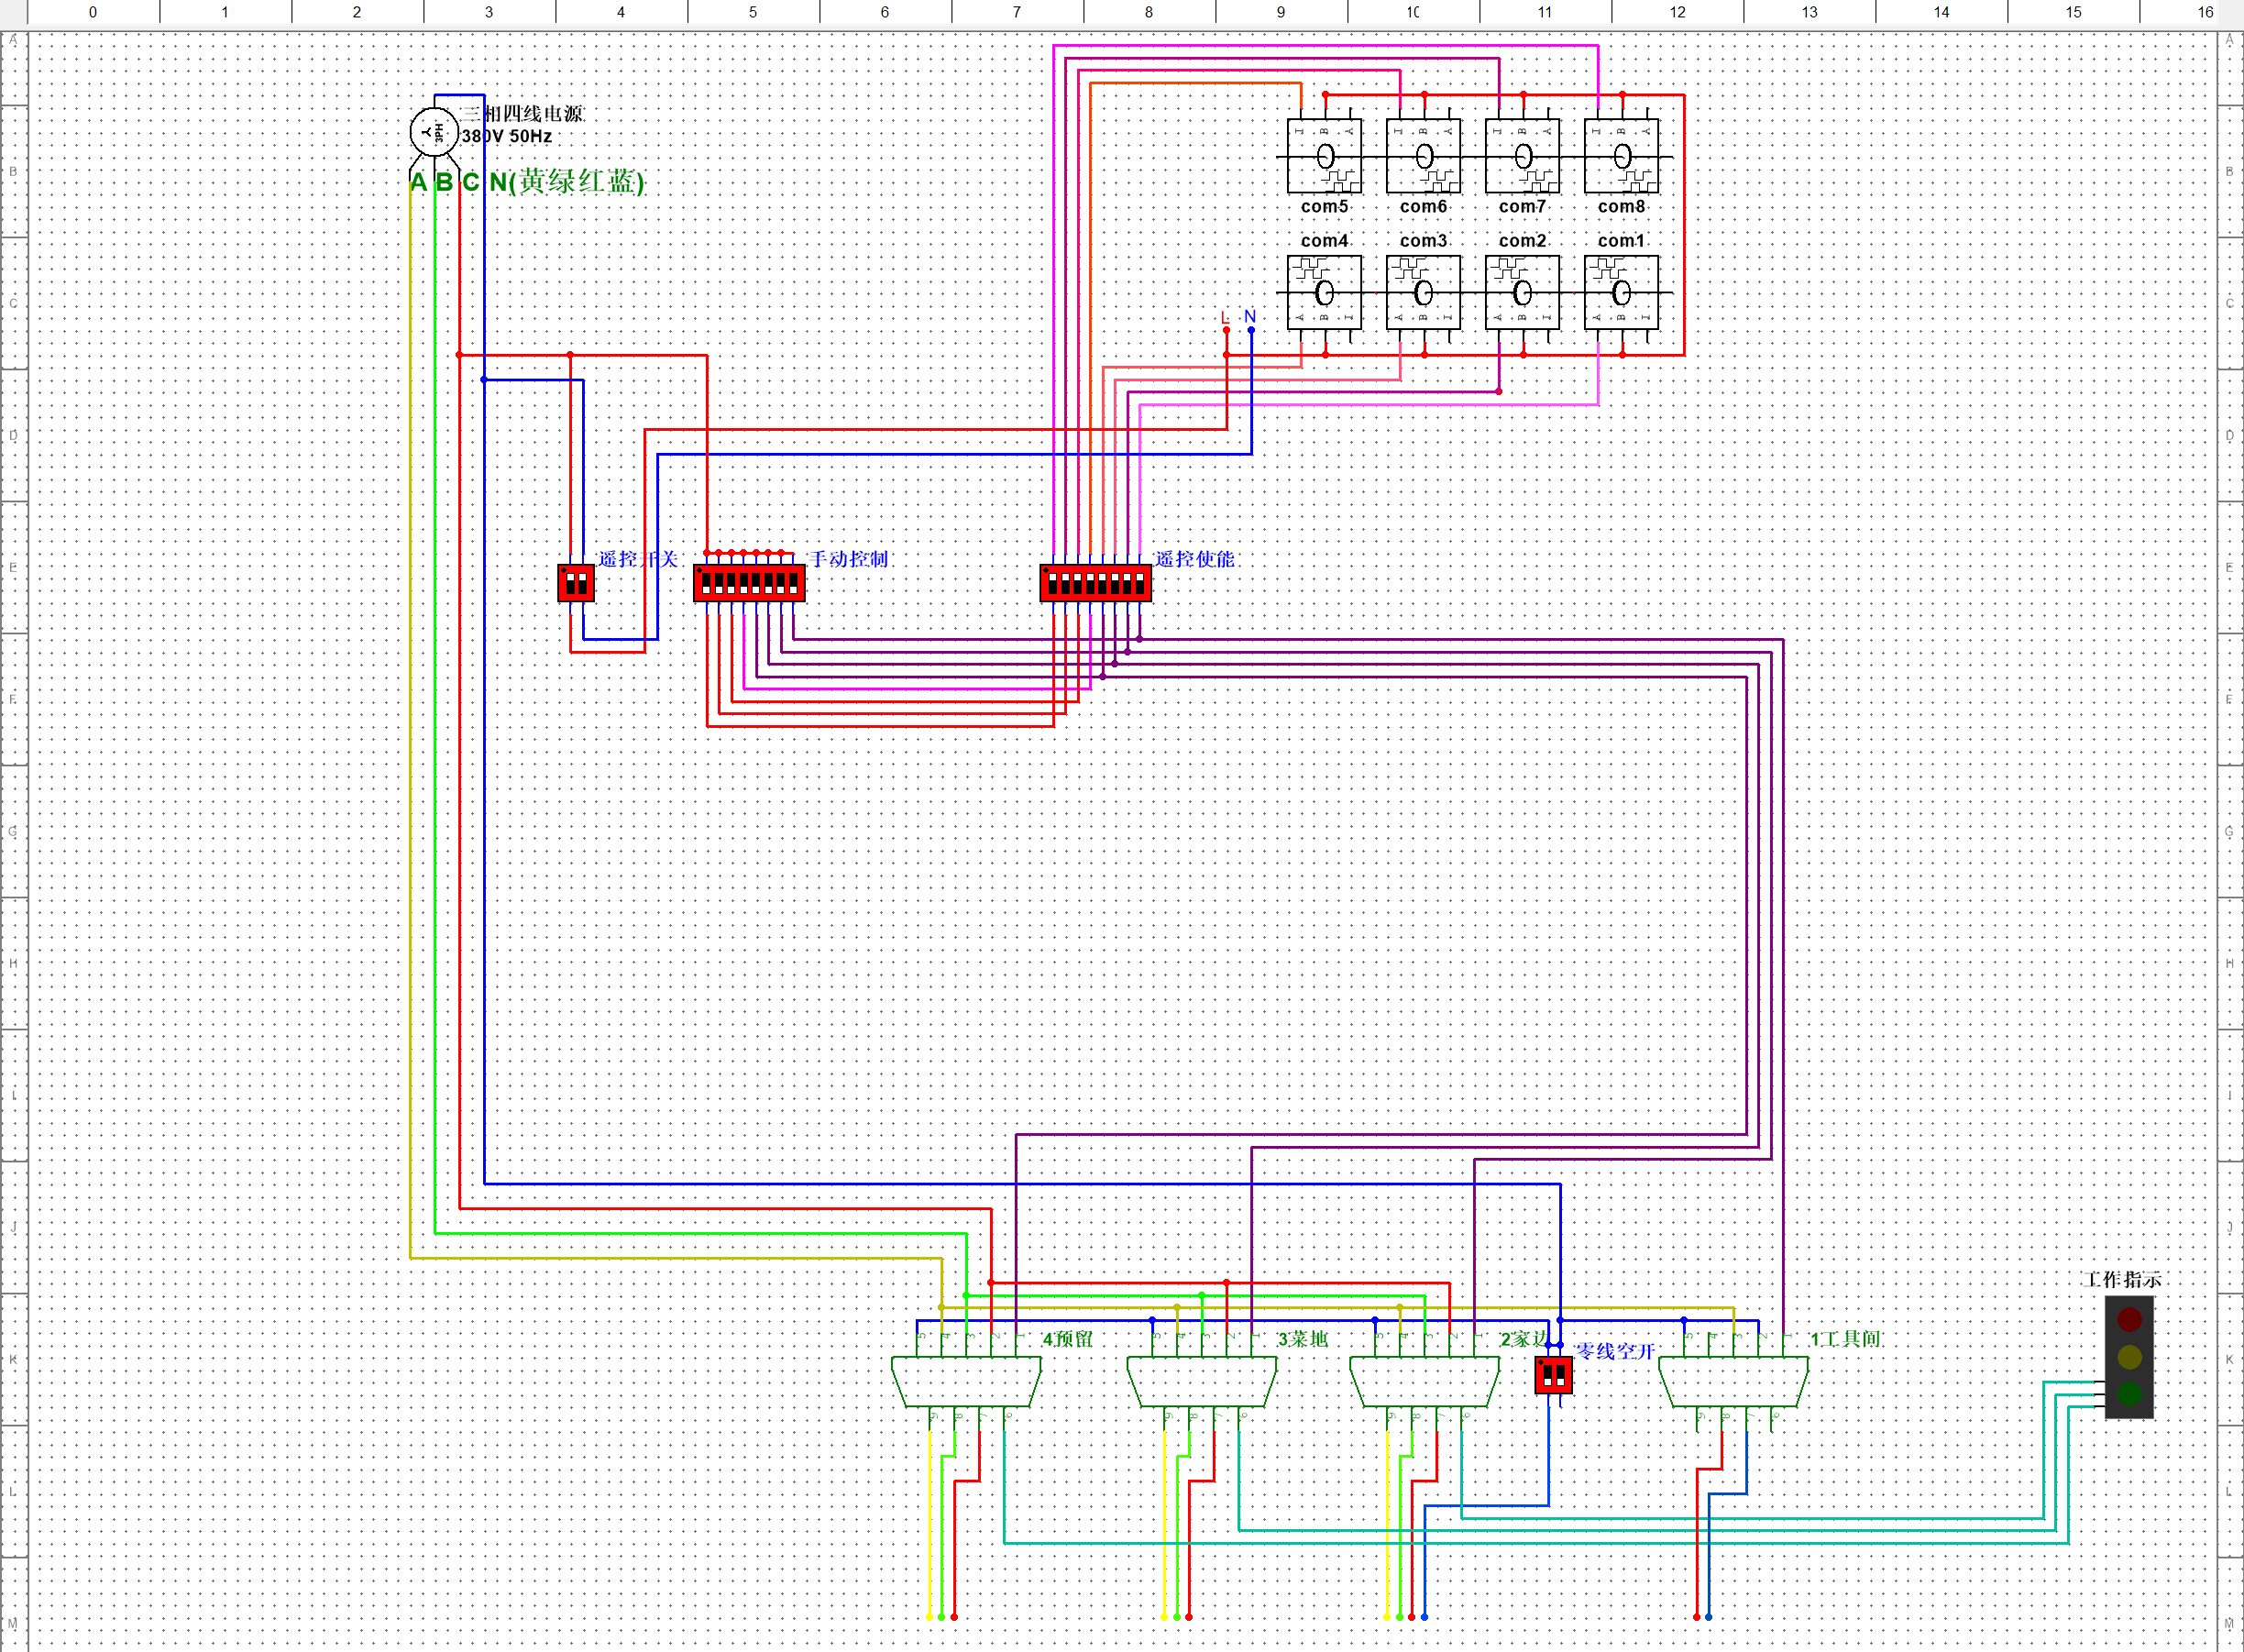
Task: Click the 1工具间 contactor block
Action: coord(1733,1381)
